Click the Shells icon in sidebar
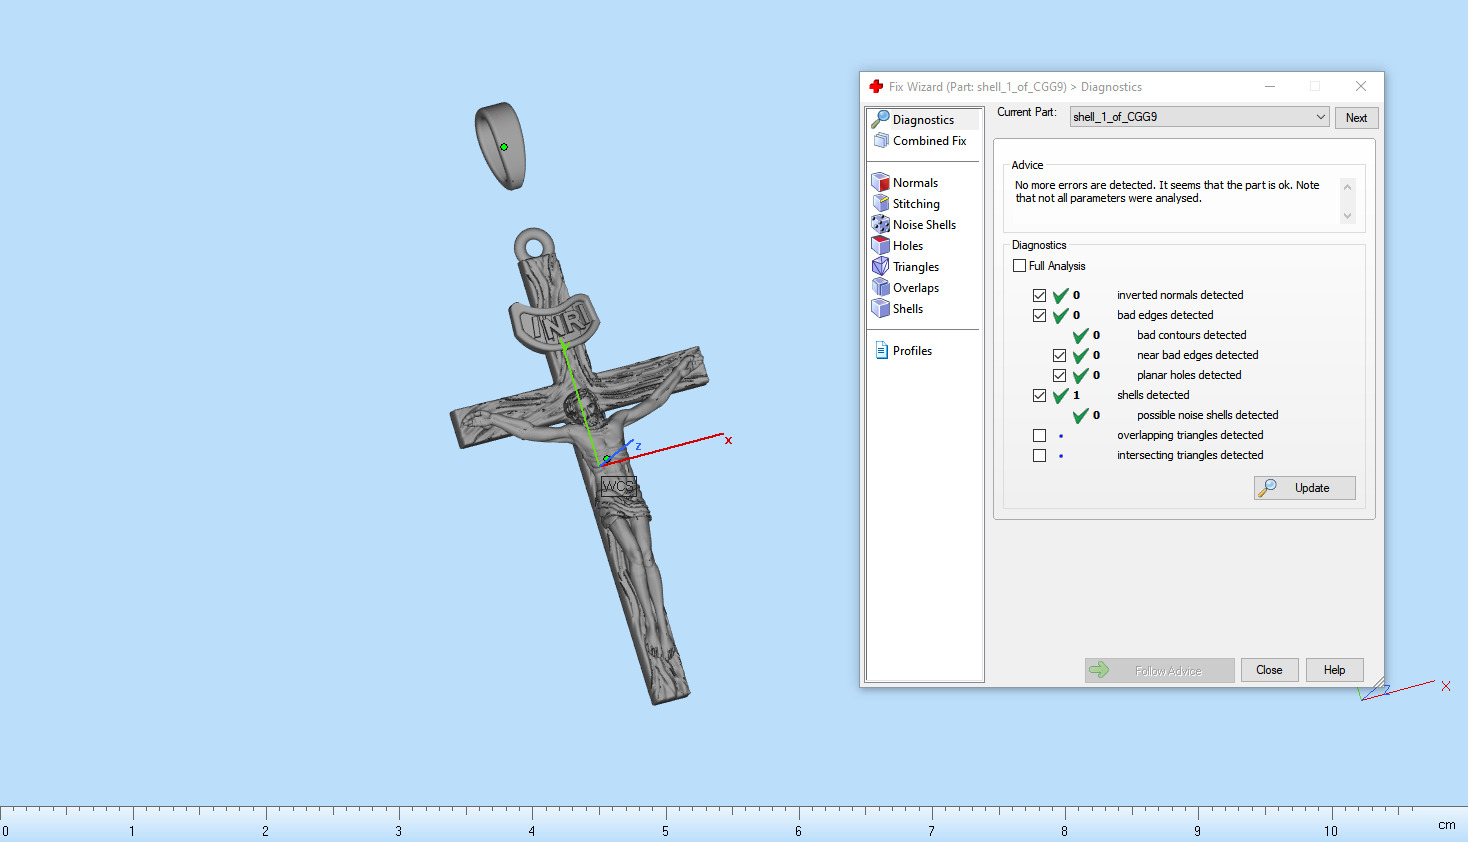Screen dimensions: 1468x842 880,308
